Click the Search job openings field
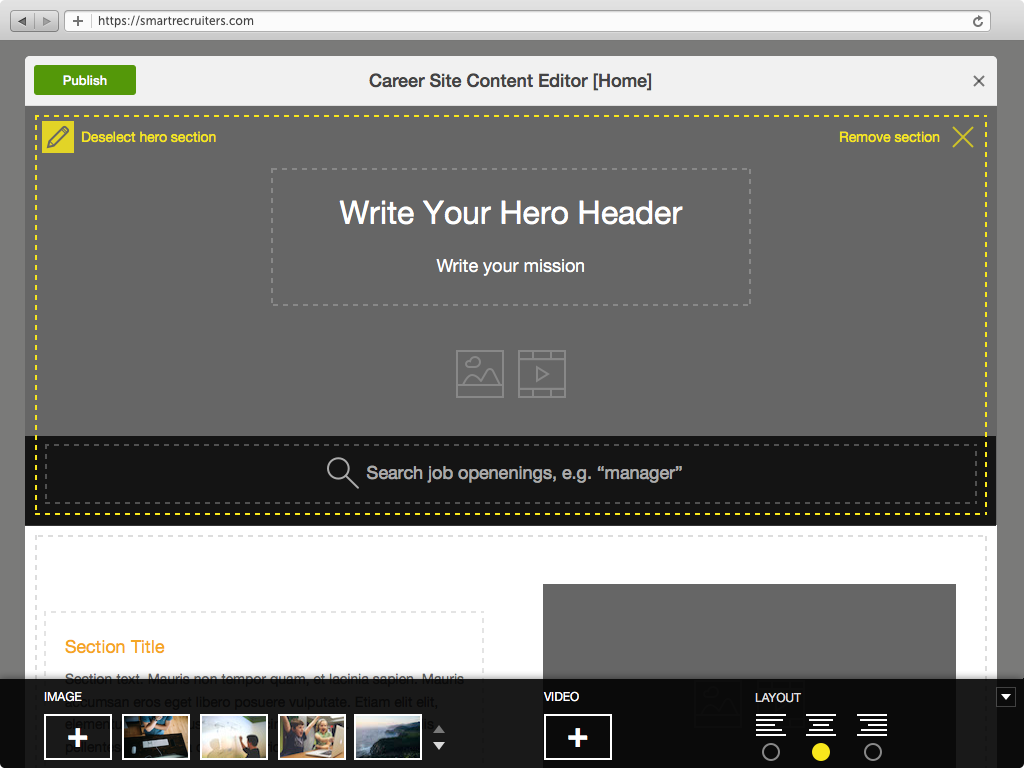 tap(511, 473)
